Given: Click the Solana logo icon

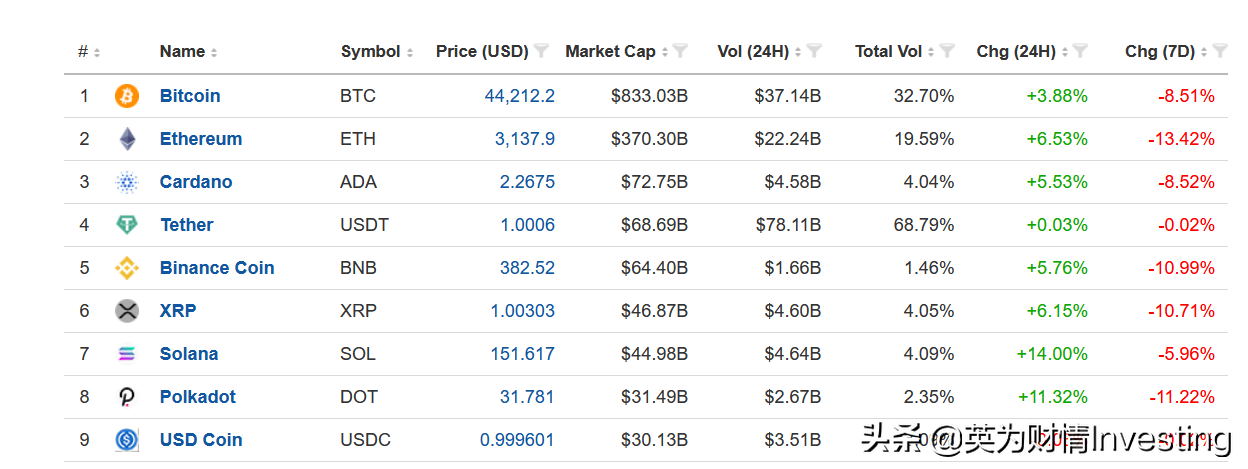Looking at the screenshot, I should (127, 354).
